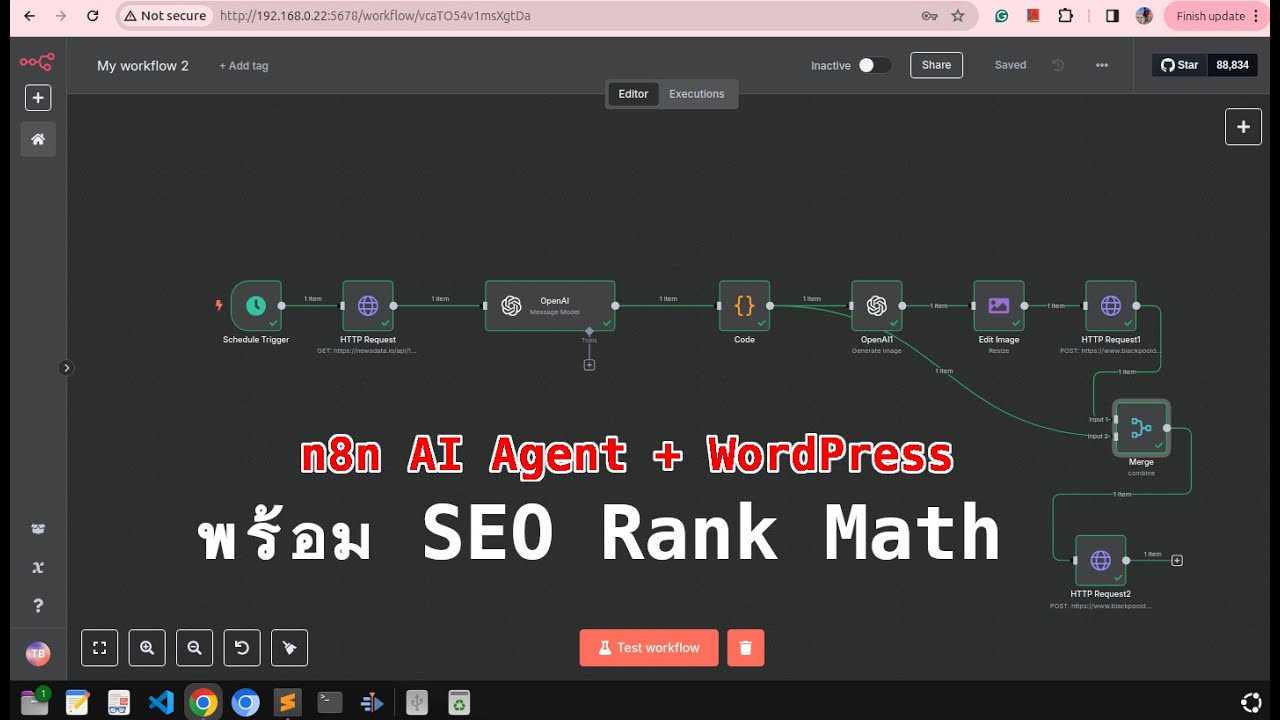The width and height of the screenshot is (1280, 720).
Task: Click the Test workflow button
Action: pos(649,648)
